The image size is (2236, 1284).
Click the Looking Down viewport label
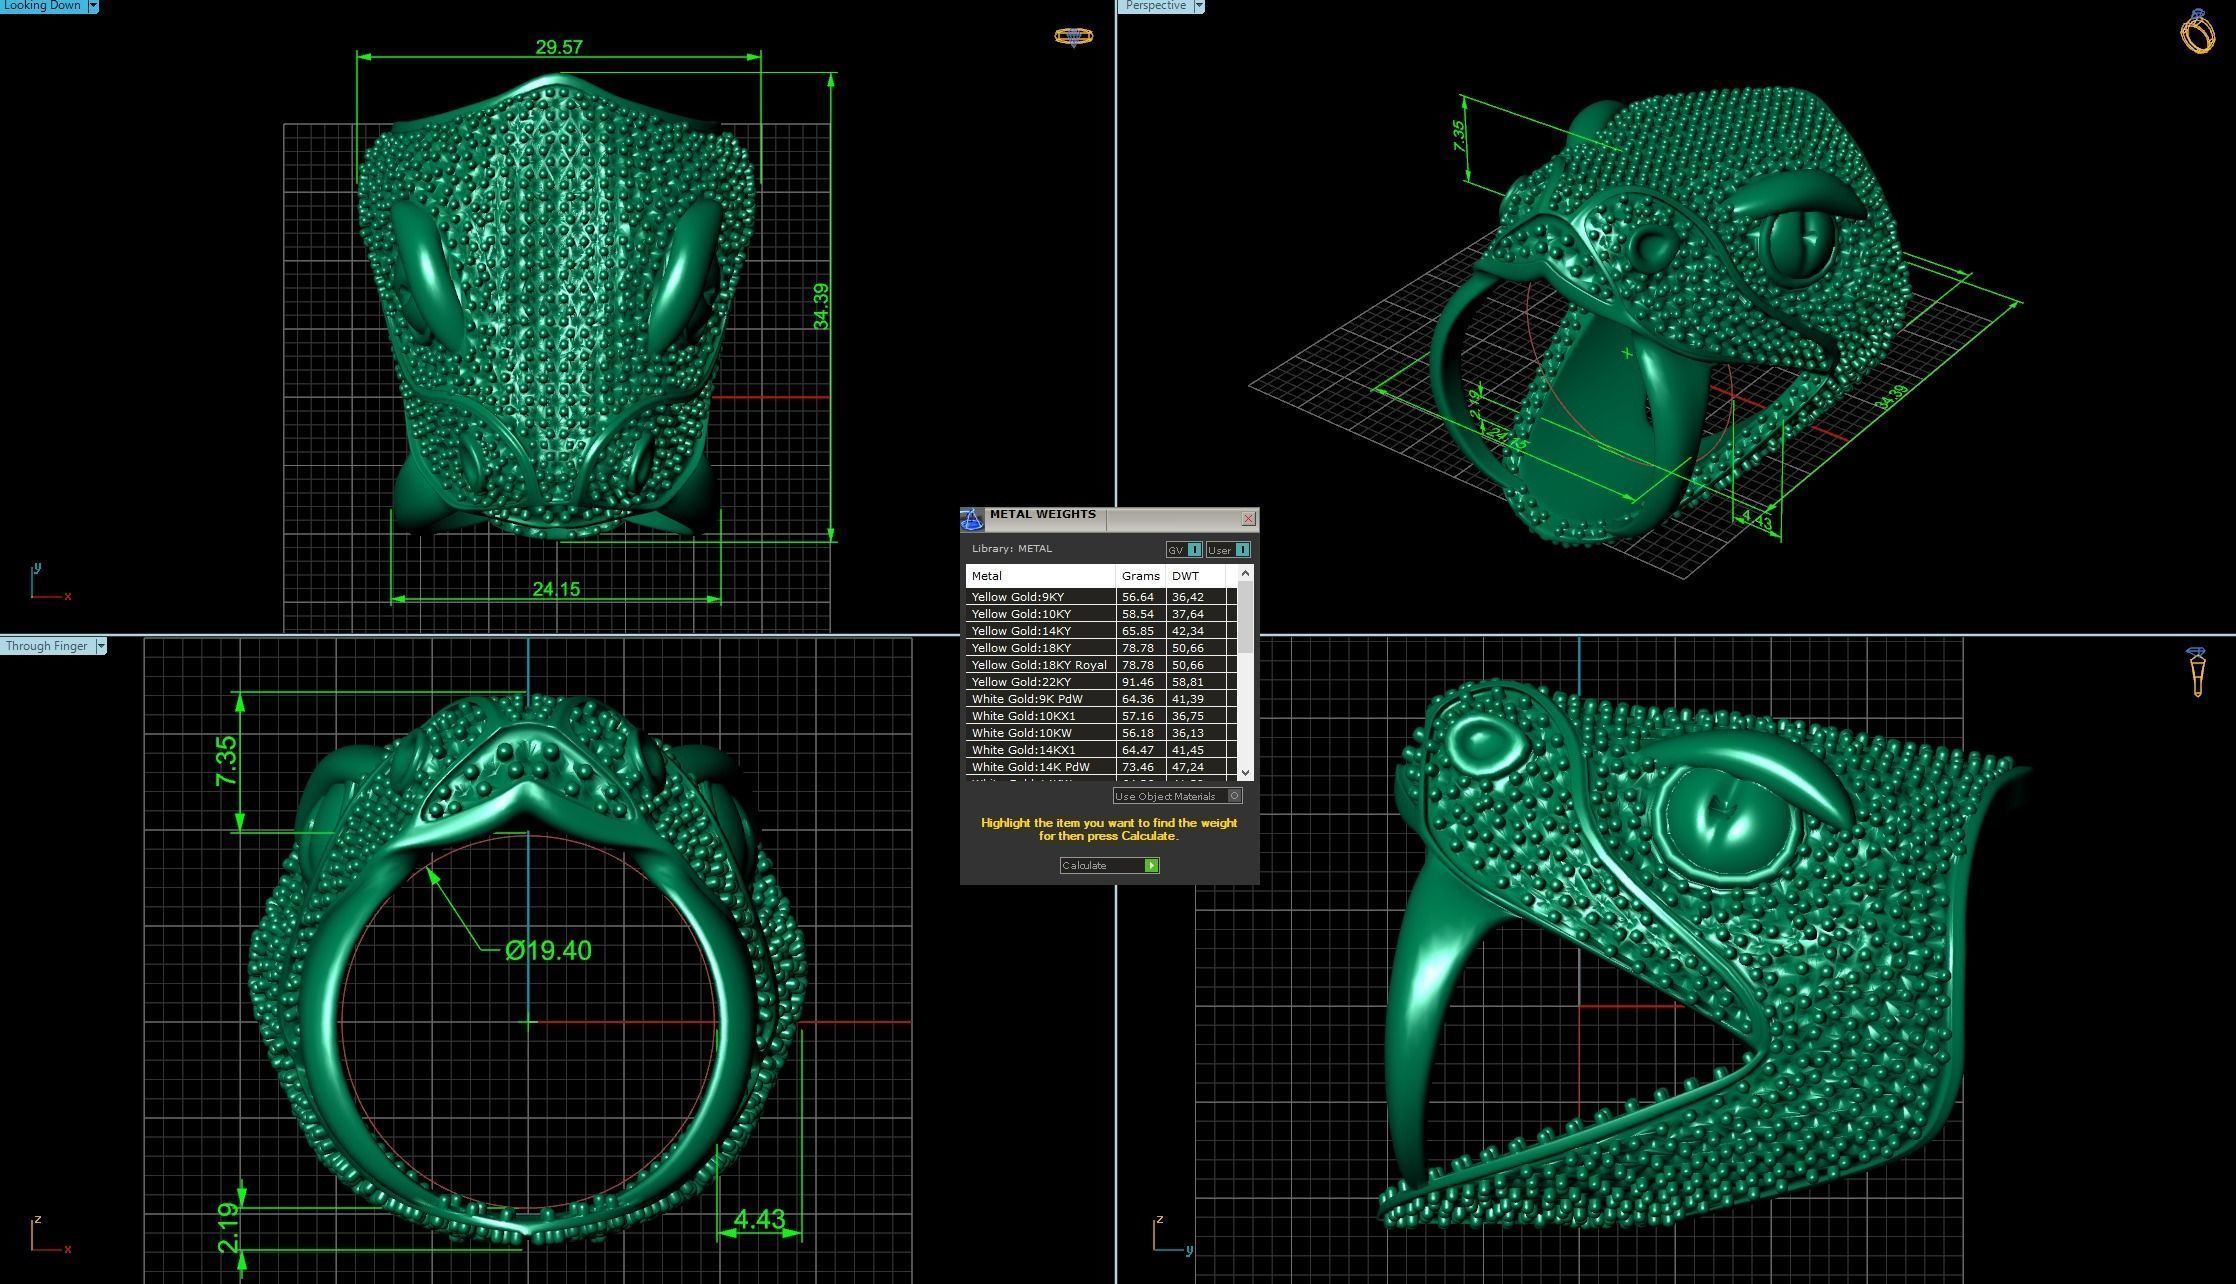[x=42, y=6]
